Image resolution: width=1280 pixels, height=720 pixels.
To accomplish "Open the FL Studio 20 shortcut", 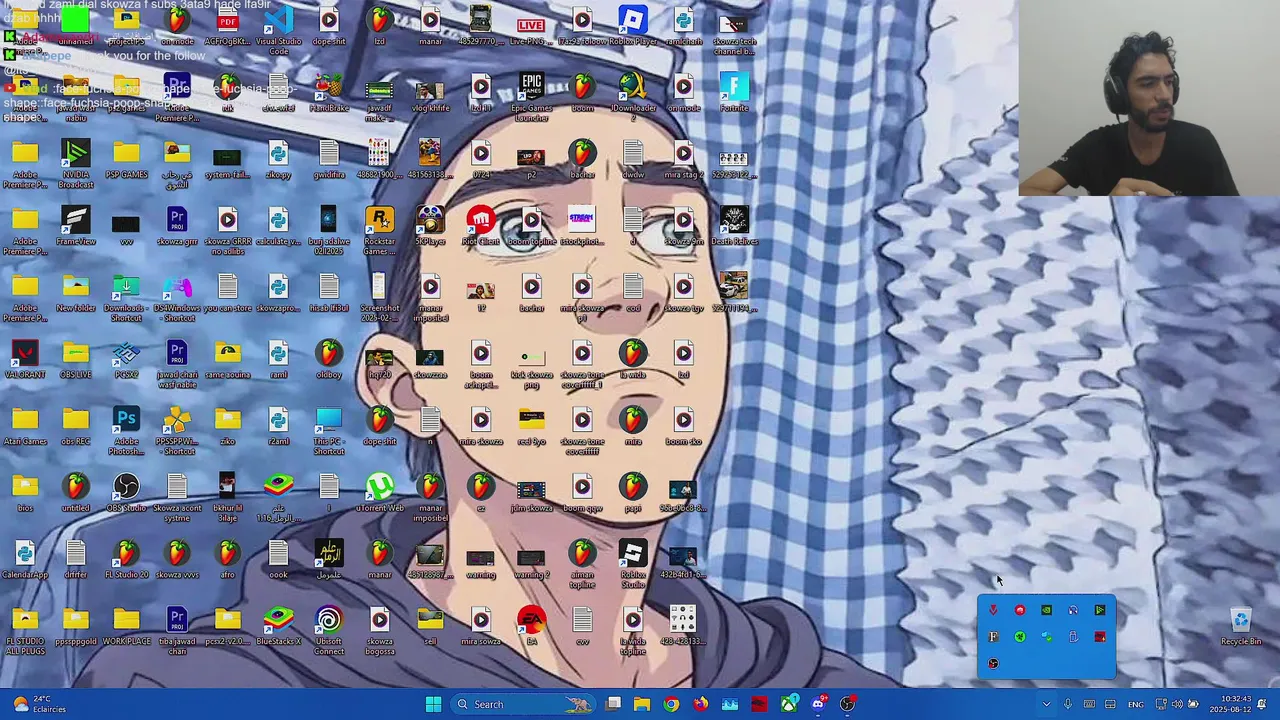I will coord(126,560).
